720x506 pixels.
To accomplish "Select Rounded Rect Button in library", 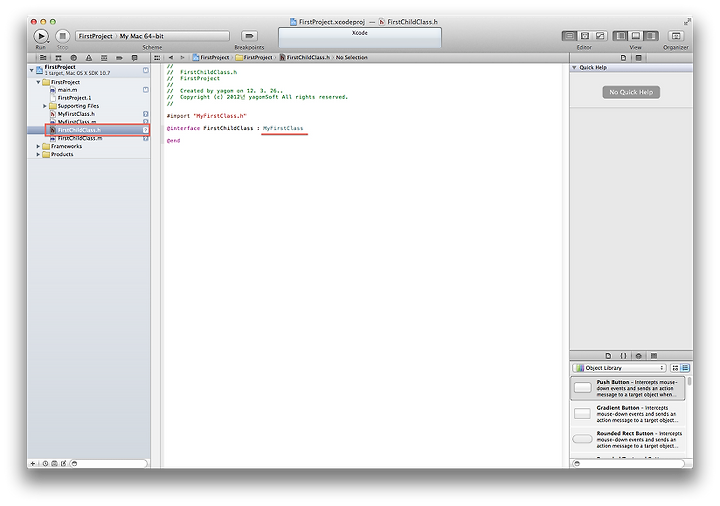I will 628,440.
